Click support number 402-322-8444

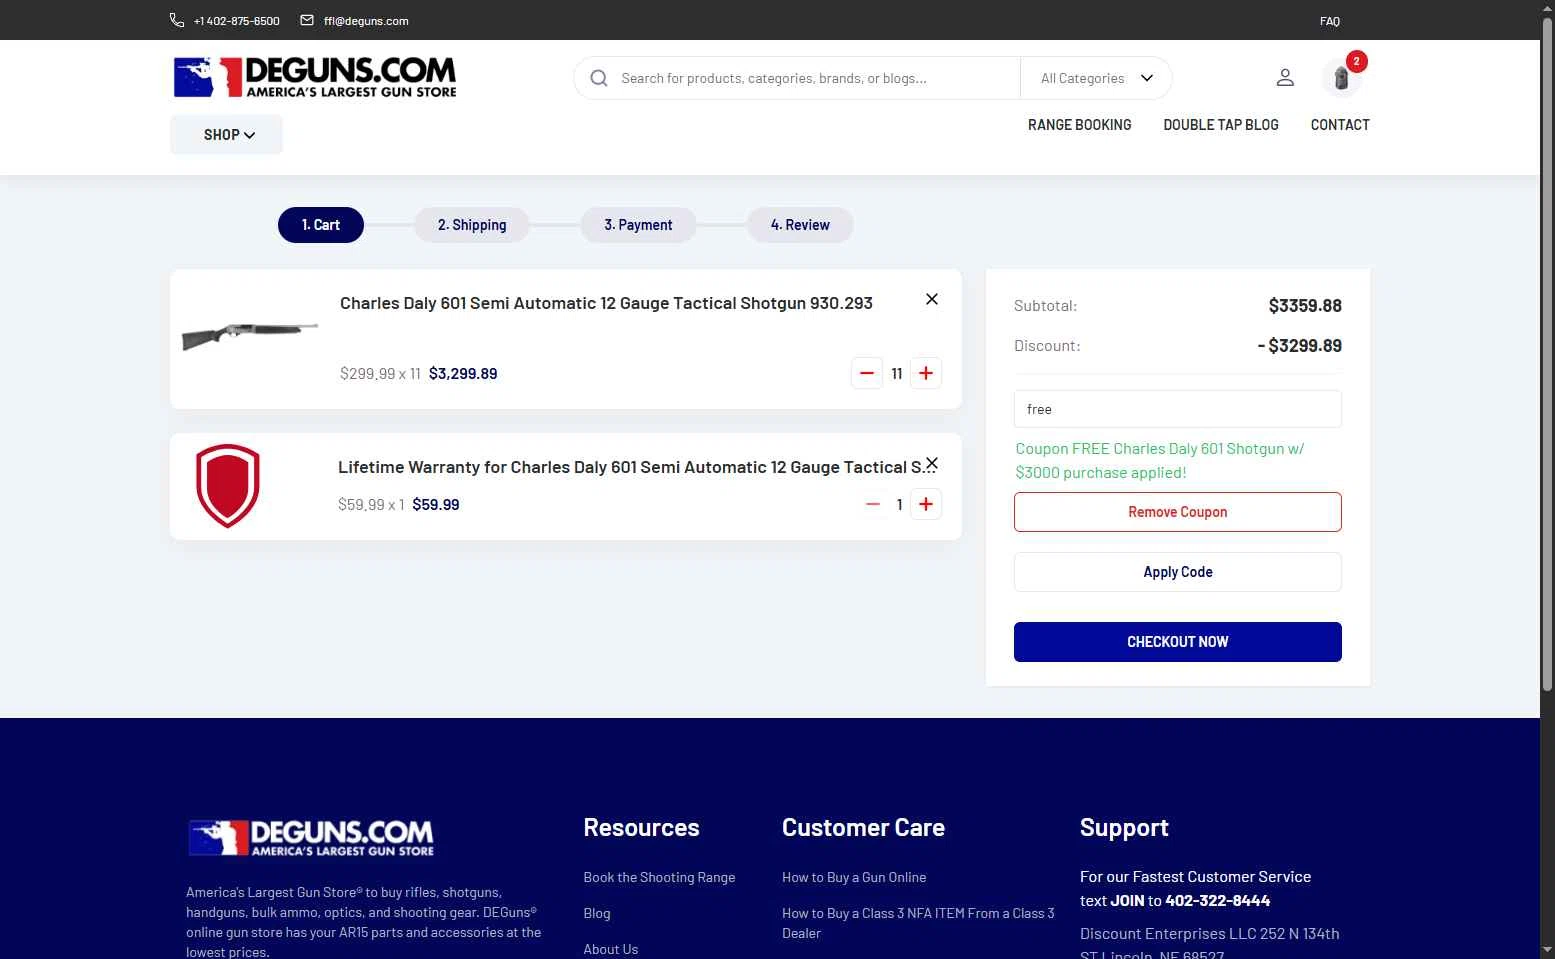[1218, 901]
